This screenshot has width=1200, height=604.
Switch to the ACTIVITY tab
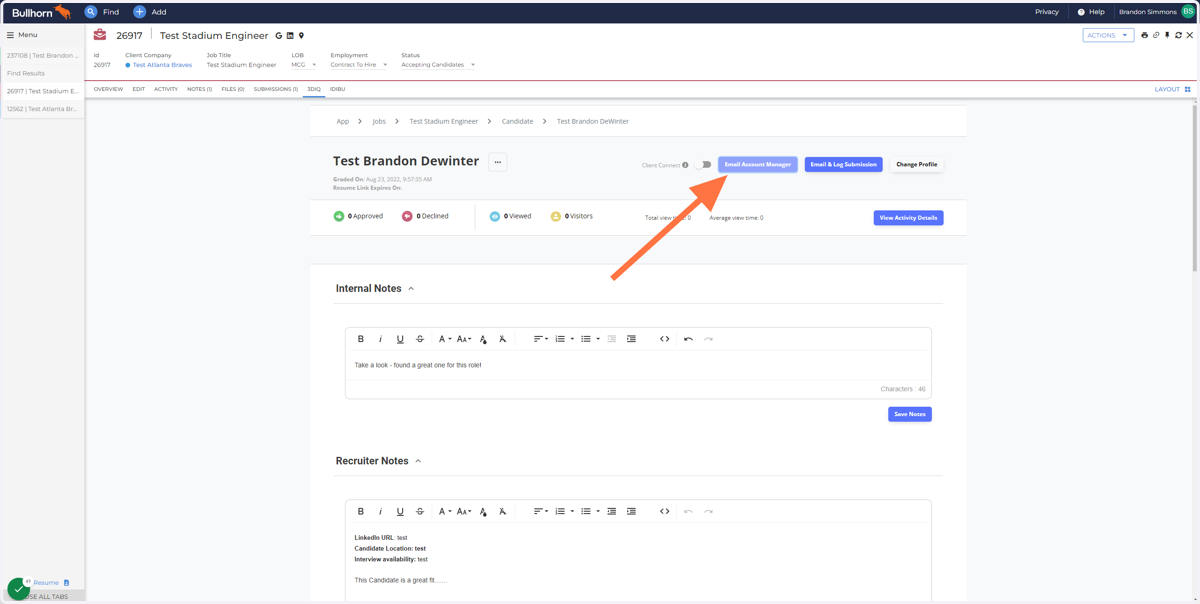tap(166, 89)
